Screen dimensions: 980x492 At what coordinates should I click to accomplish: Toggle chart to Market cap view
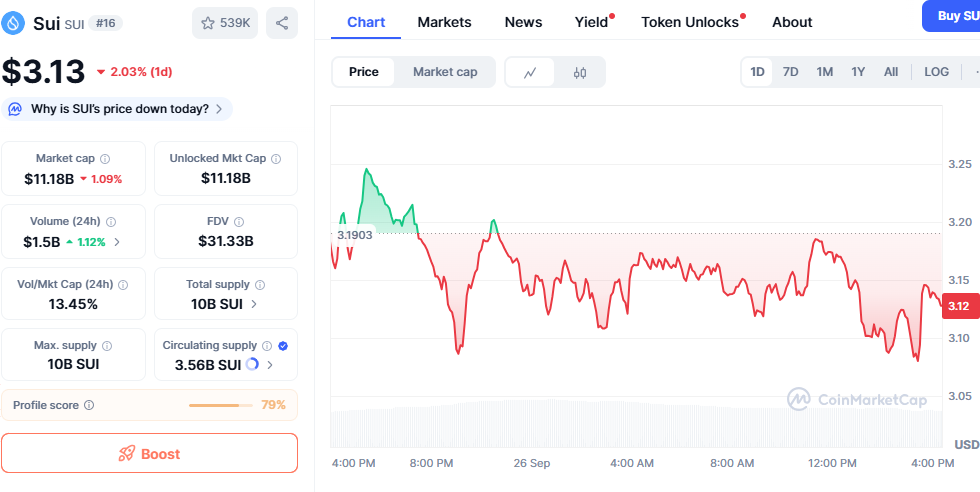tap(445, 72)
